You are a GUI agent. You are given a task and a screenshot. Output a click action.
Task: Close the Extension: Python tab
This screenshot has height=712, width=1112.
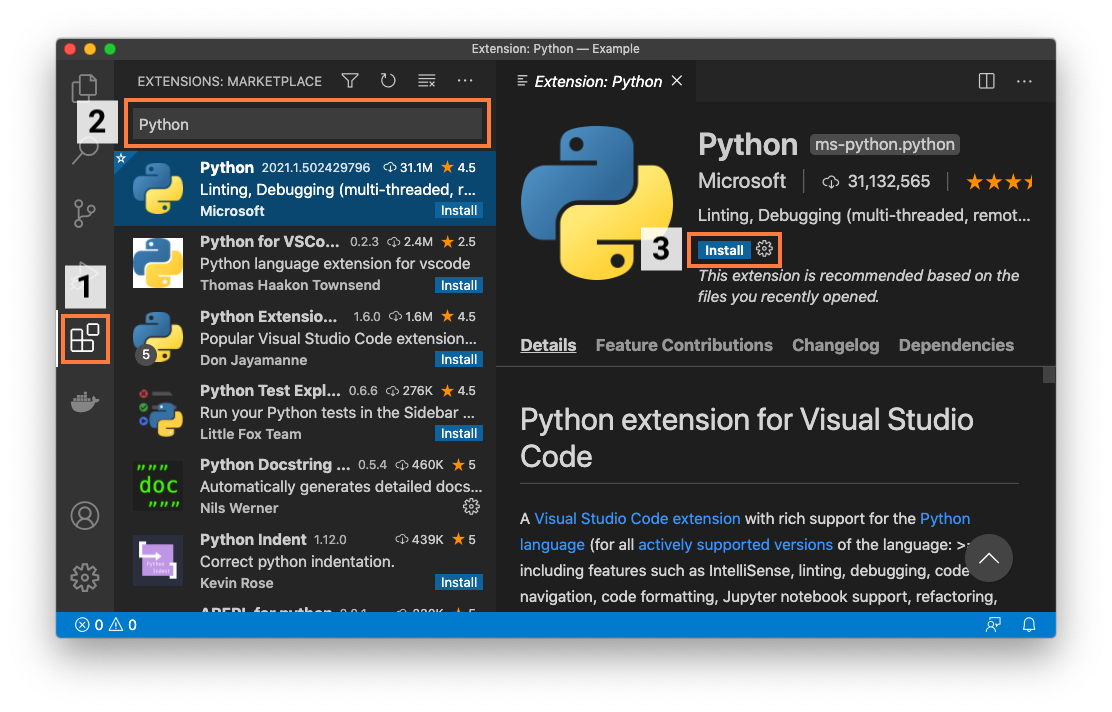pos(677,81)
